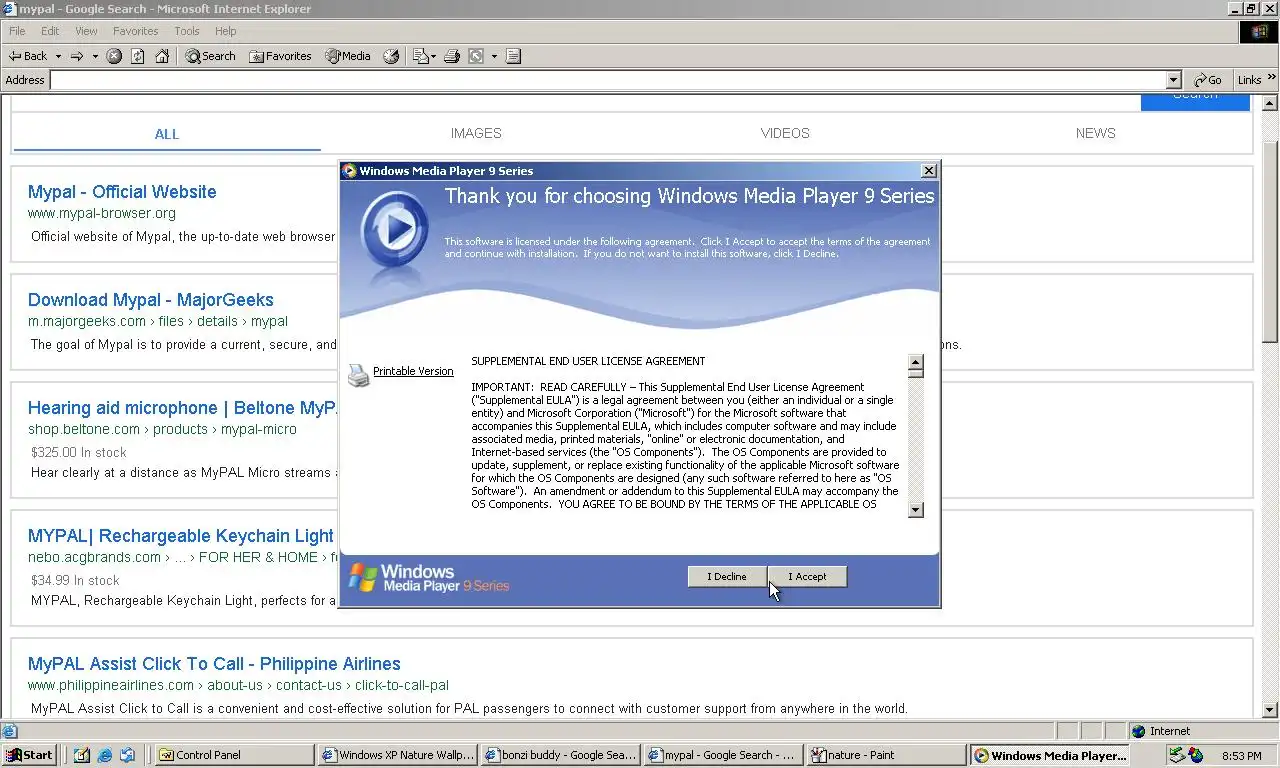The image size is (1280, 768).
Task: Open the dropdown arrow before the Discuss icon
Action: click(x=494, y=56)
